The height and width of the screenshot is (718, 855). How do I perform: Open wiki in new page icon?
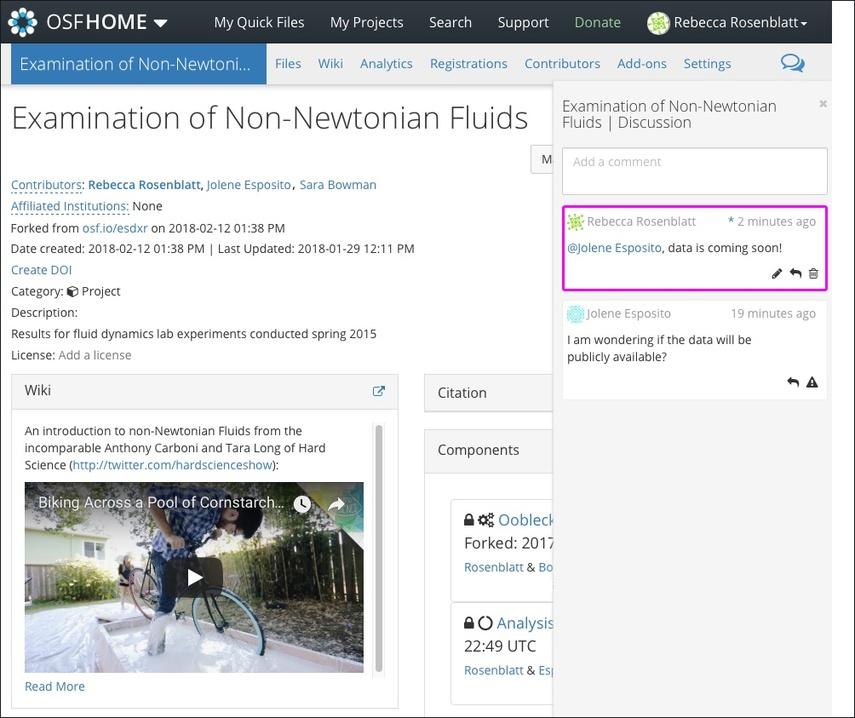click(378, 391)
